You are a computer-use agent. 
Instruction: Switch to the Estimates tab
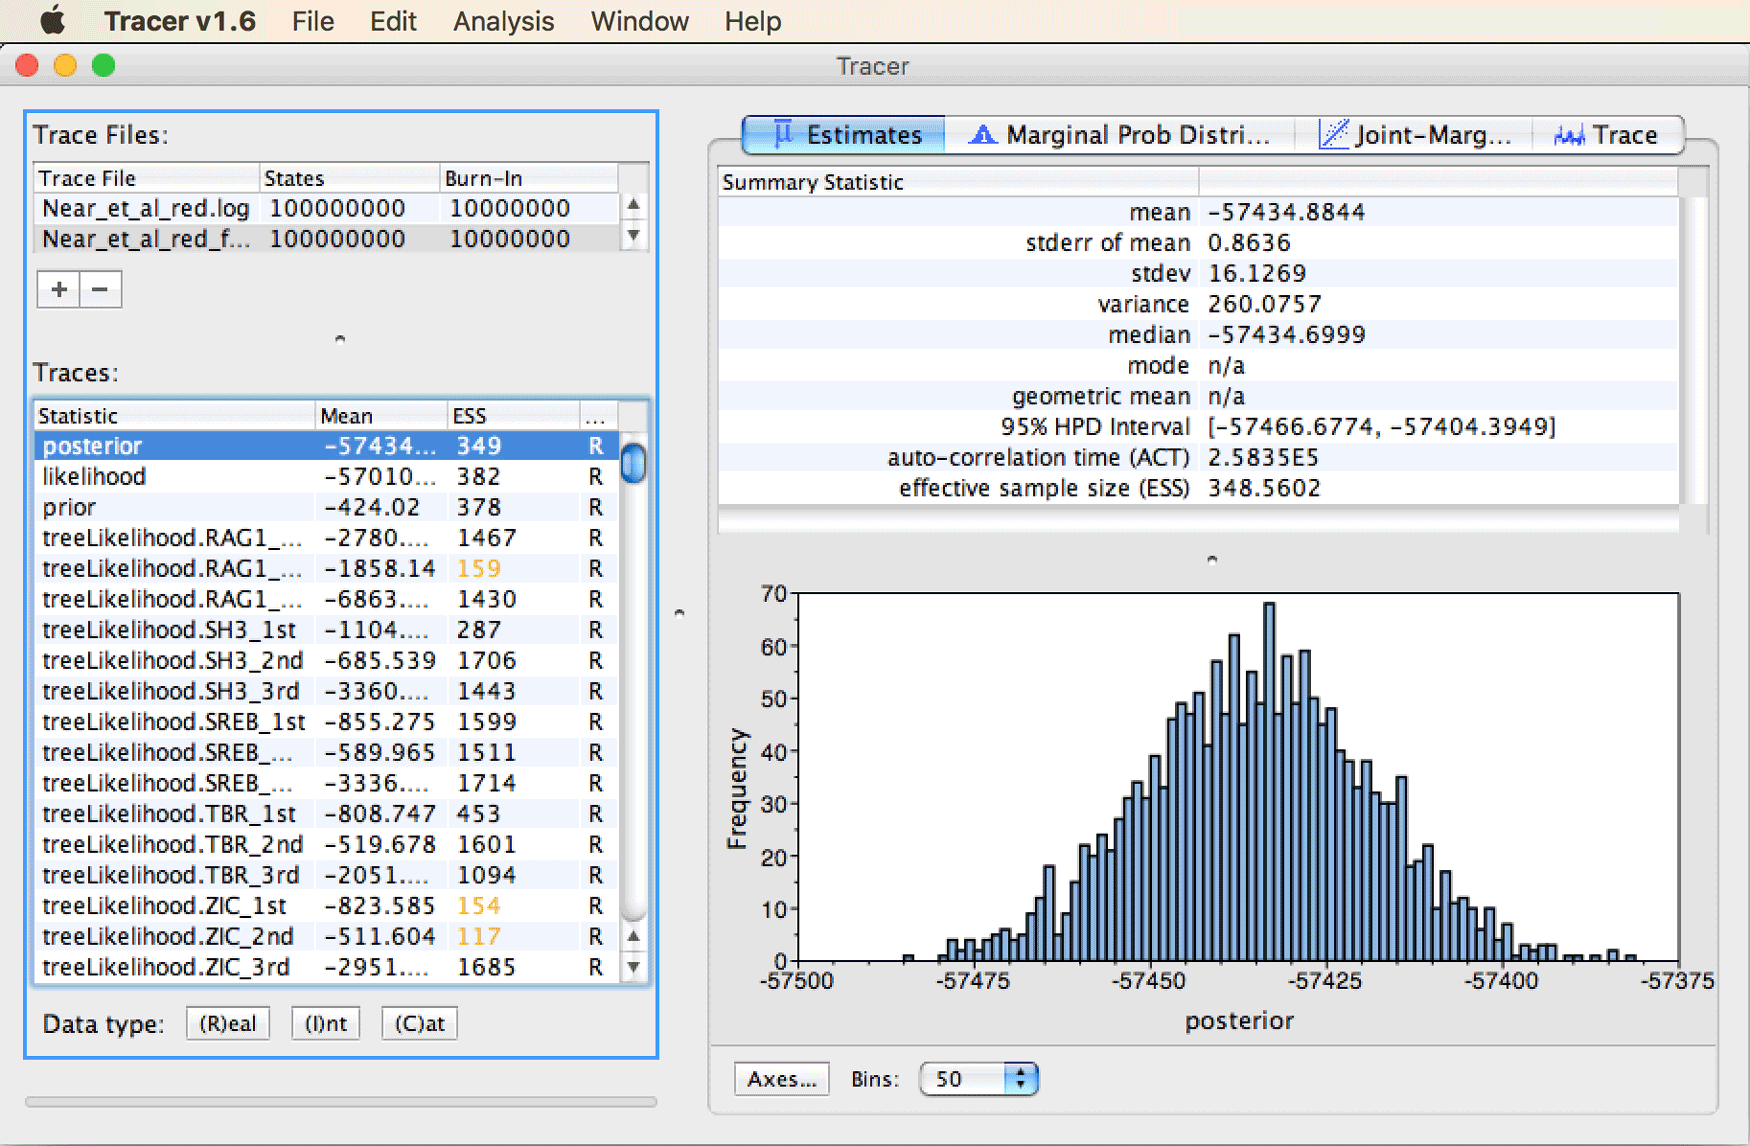point(845,135)
